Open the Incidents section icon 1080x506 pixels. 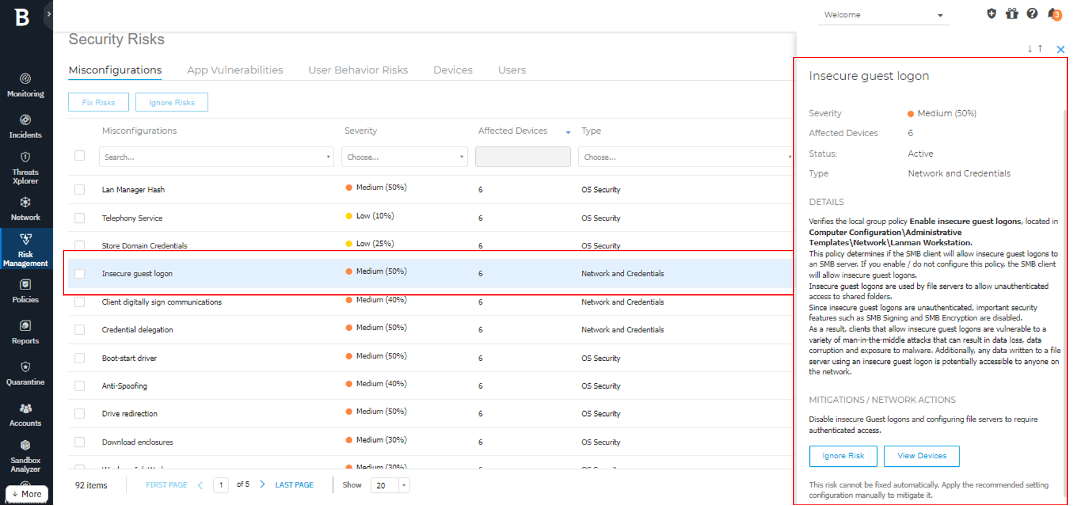pyautogui.click(x=25, y=125)
